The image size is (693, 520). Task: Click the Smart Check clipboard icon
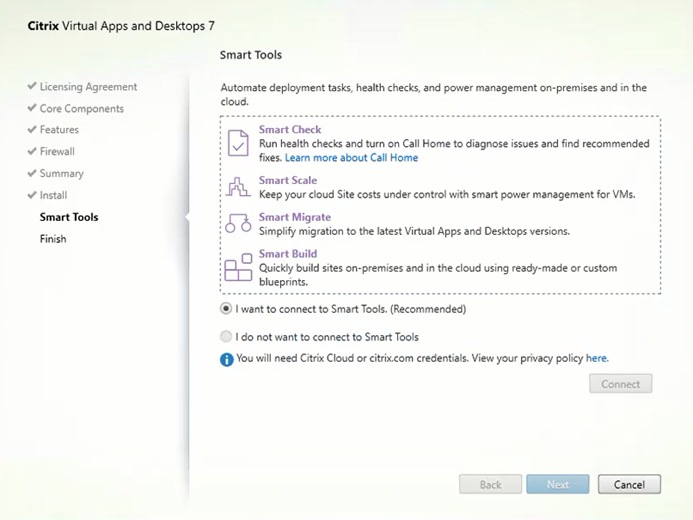point(238,143)
